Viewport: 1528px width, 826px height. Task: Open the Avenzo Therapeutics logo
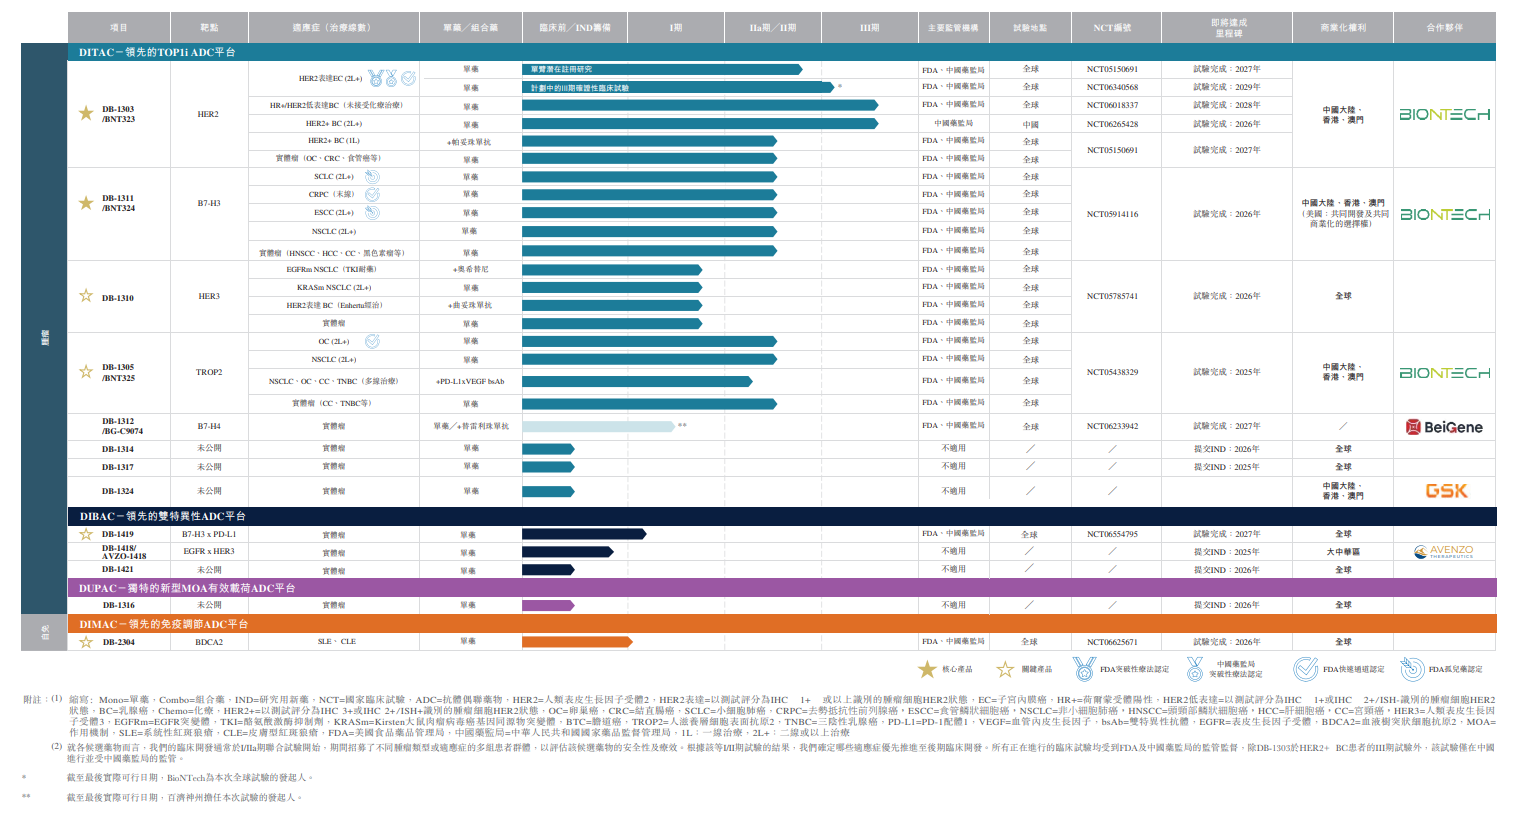pos(1444,551)
